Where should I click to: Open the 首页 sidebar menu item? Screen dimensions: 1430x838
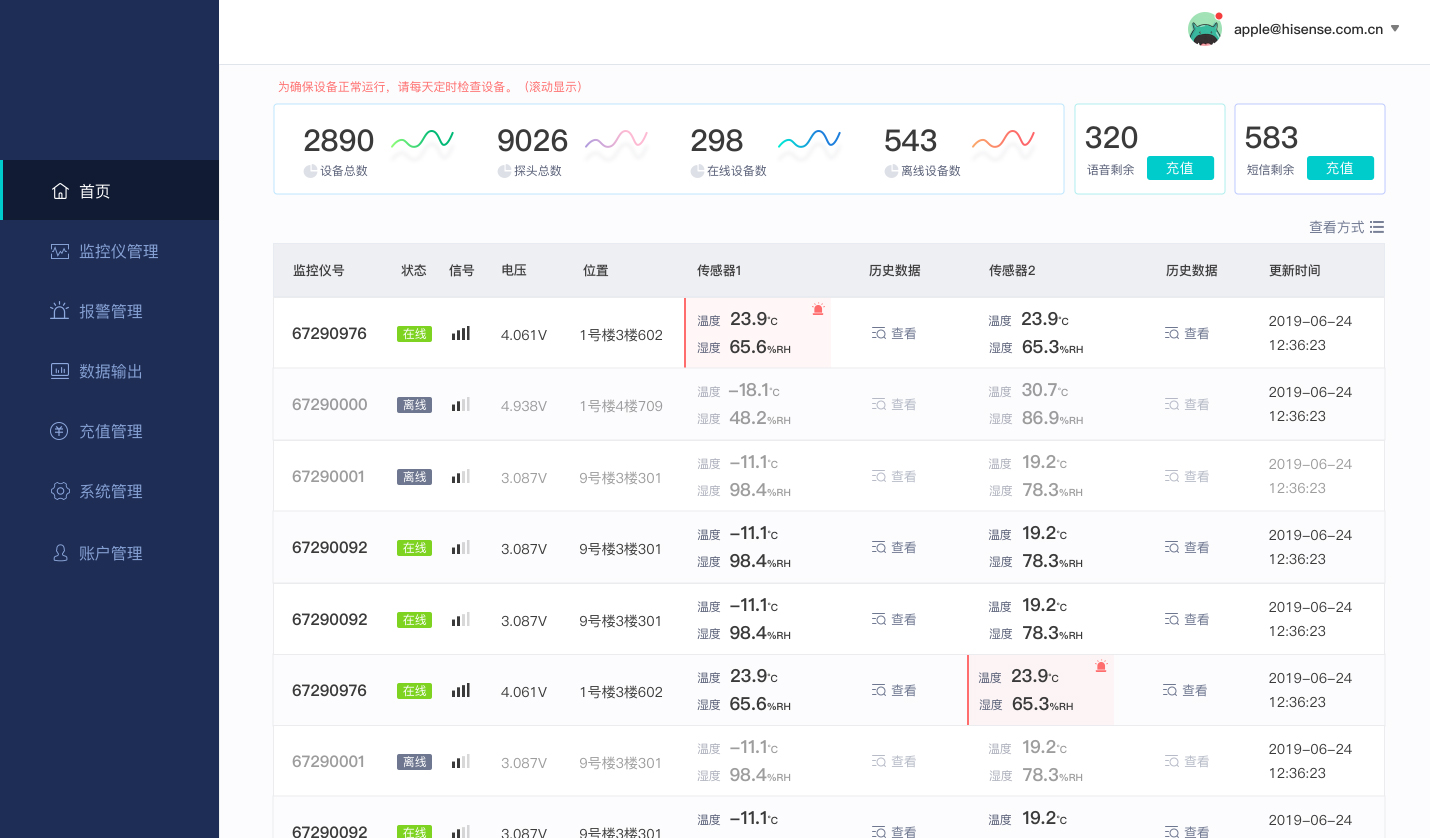tap(95, 191)
